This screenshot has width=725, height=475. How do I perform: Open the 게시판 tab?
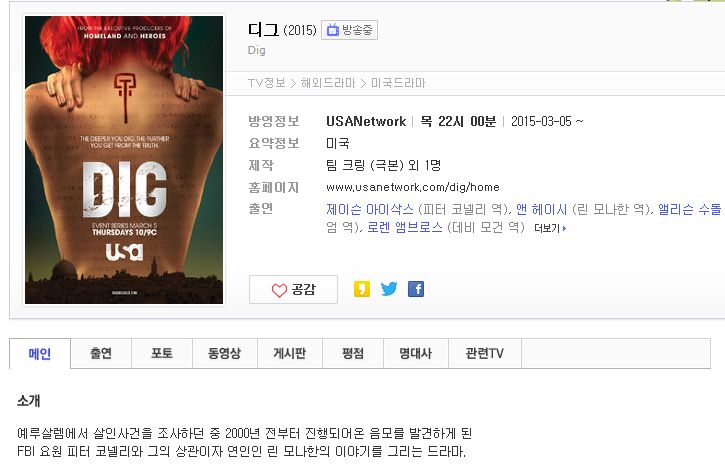(x=290, y=354)
